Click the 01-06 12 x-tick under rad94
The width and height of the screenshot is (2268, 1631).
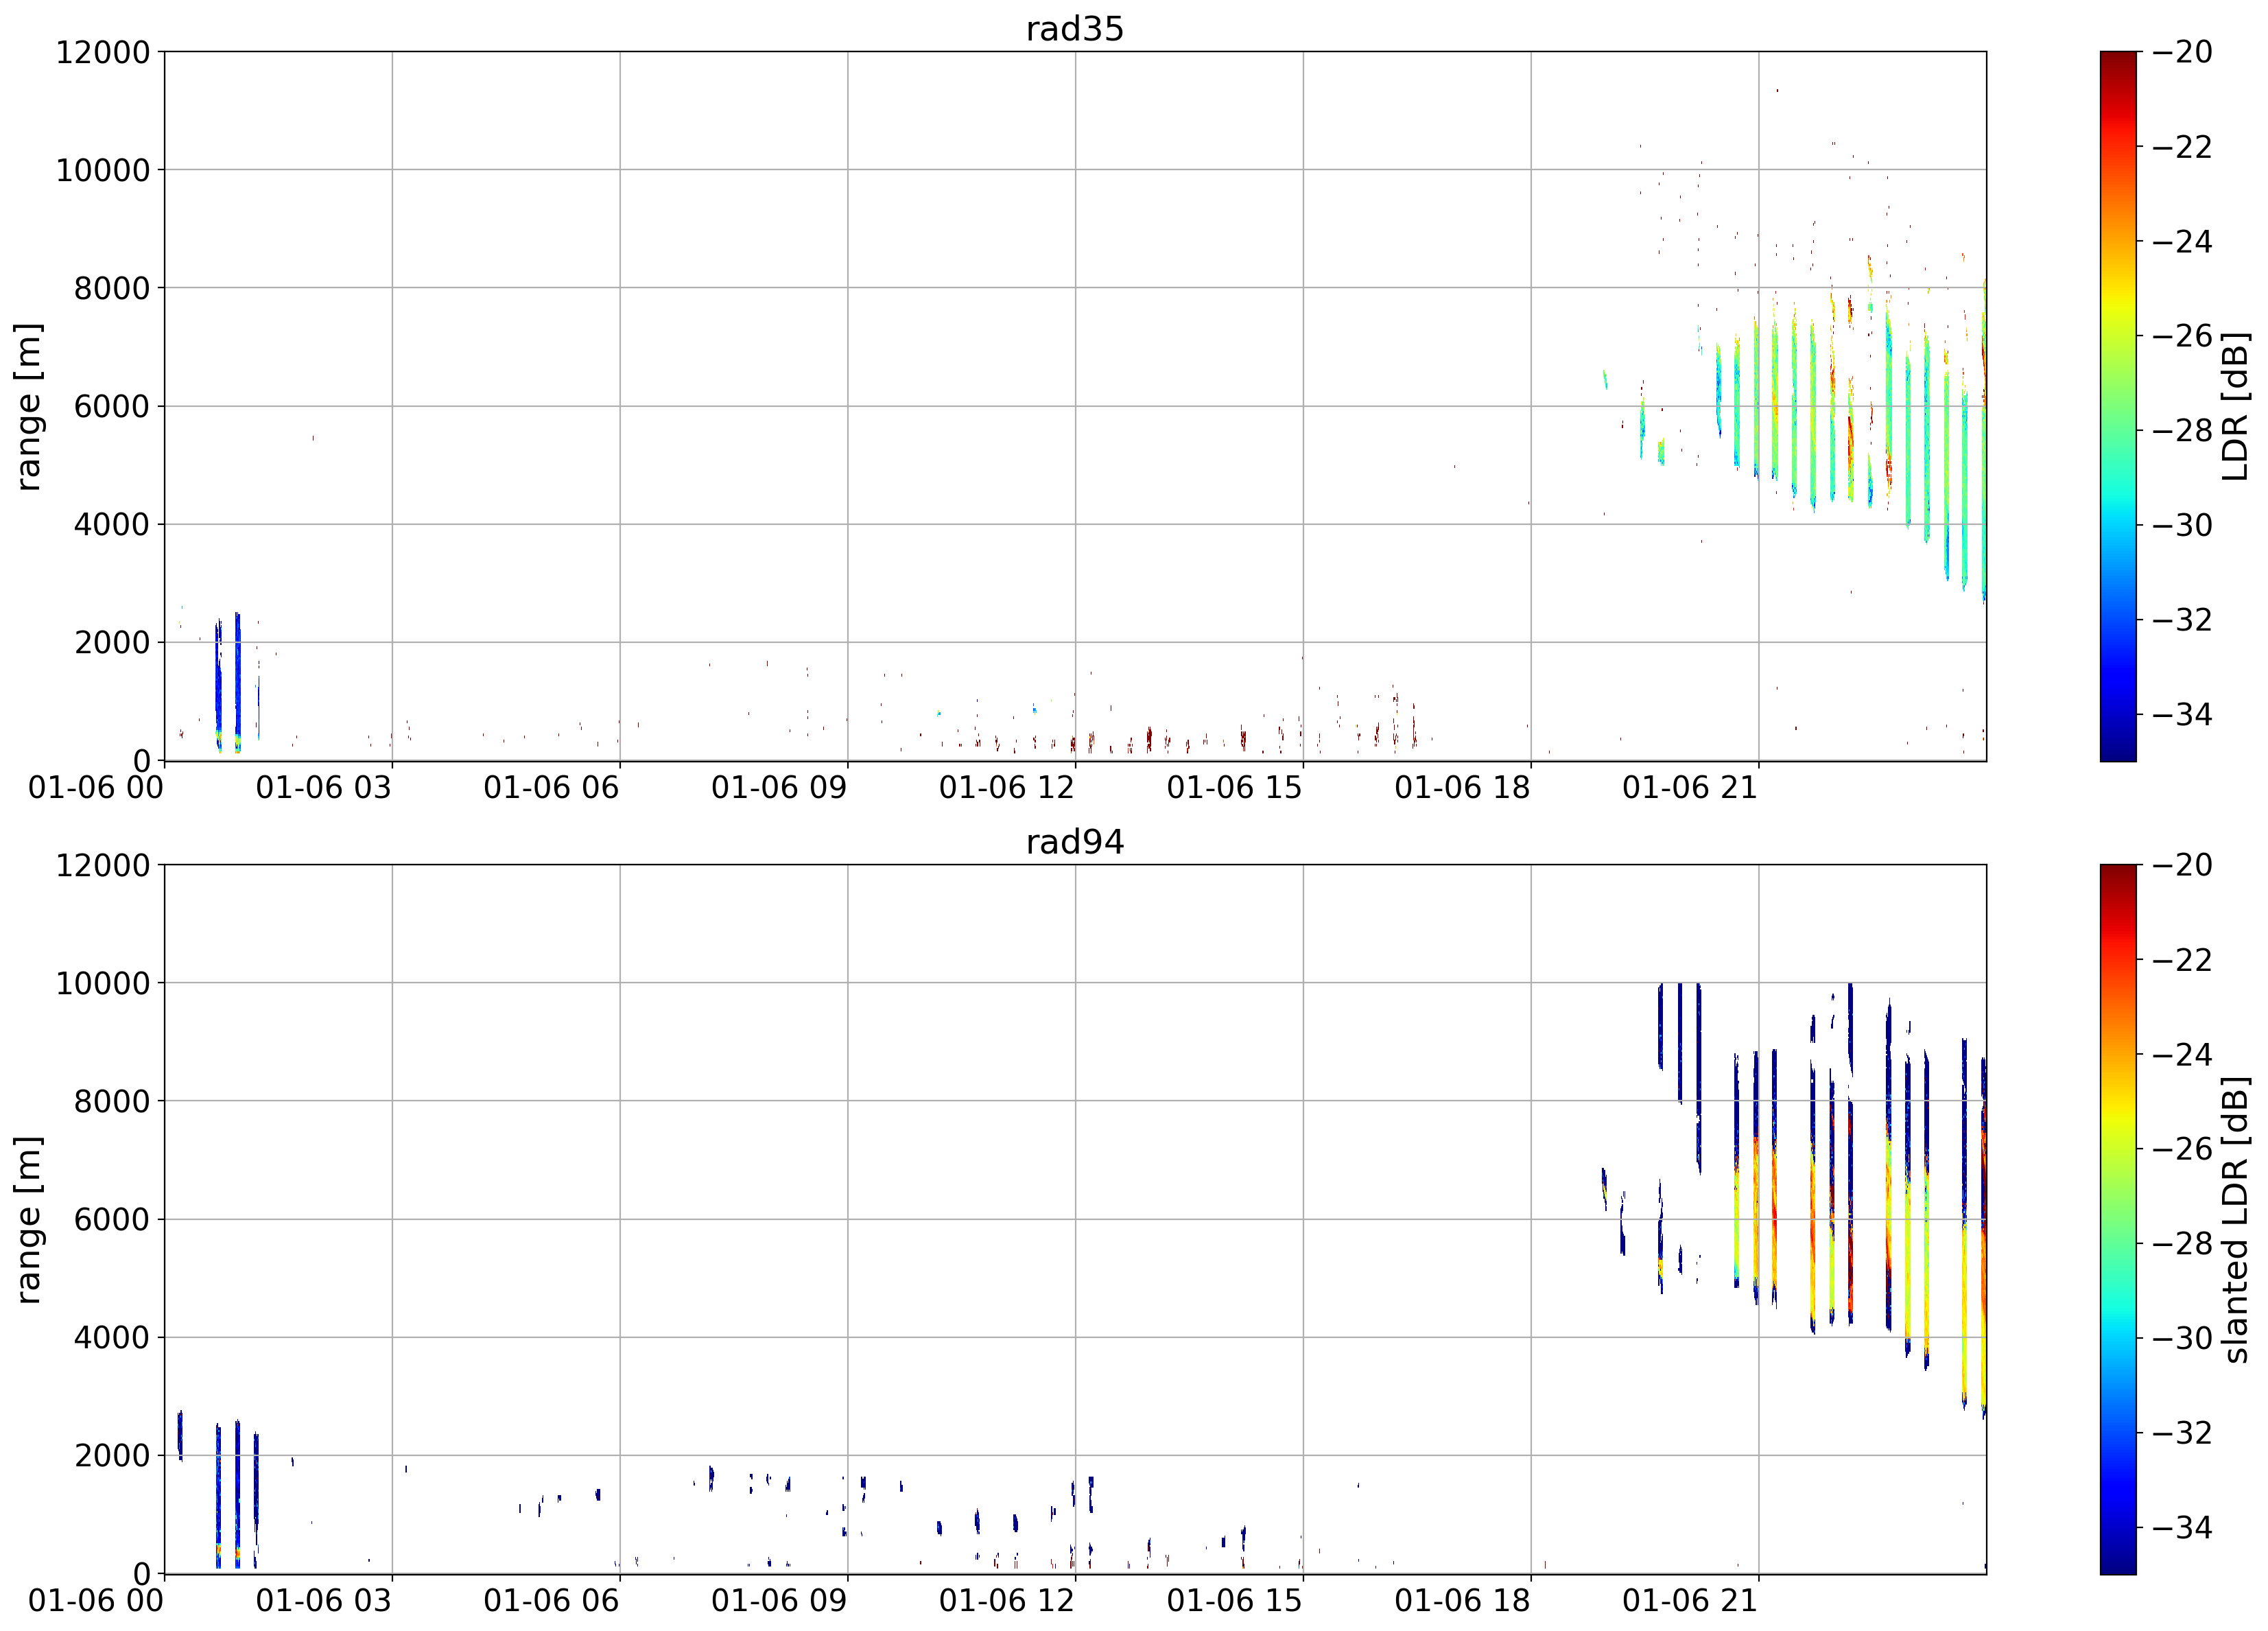click(1007, 1601)
